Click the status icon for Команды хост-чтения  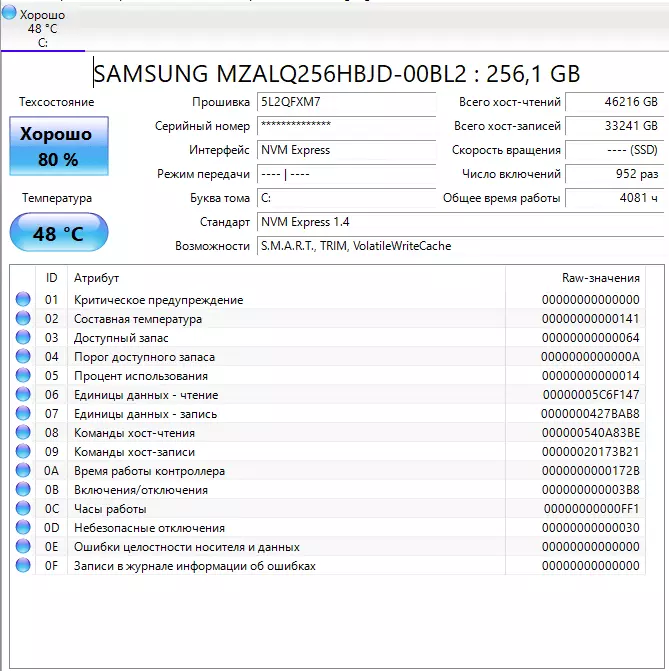click(x=23, y=433)
